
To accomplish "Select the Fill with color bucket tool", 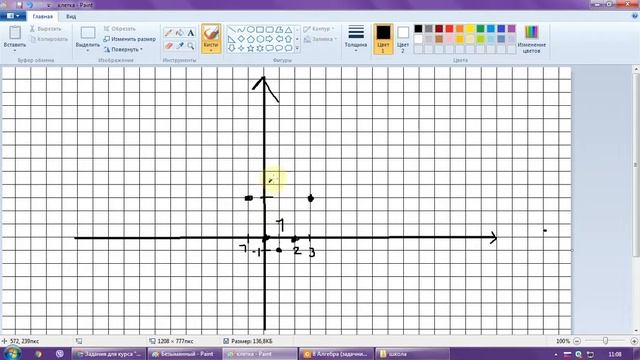I will pyautogui.click(x=180, y=33).
